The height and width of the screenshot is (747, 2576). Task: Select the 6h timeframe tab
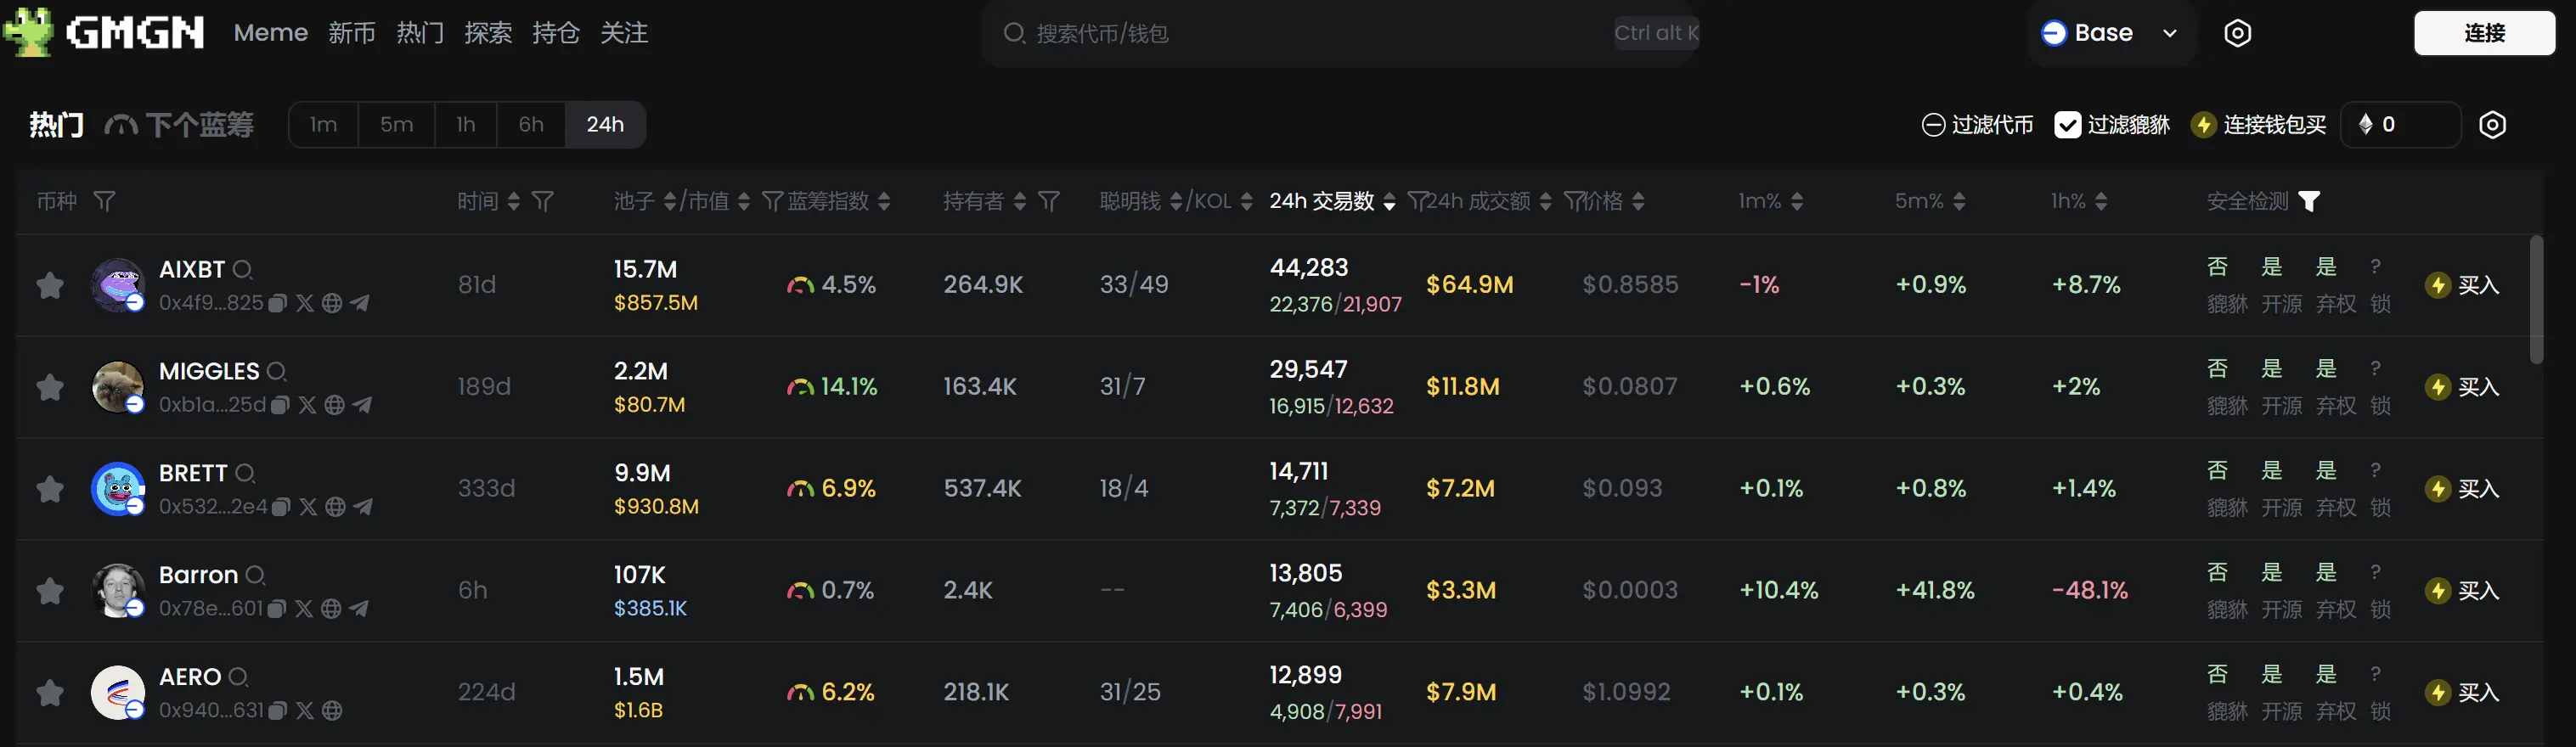(x=531, y=125)
